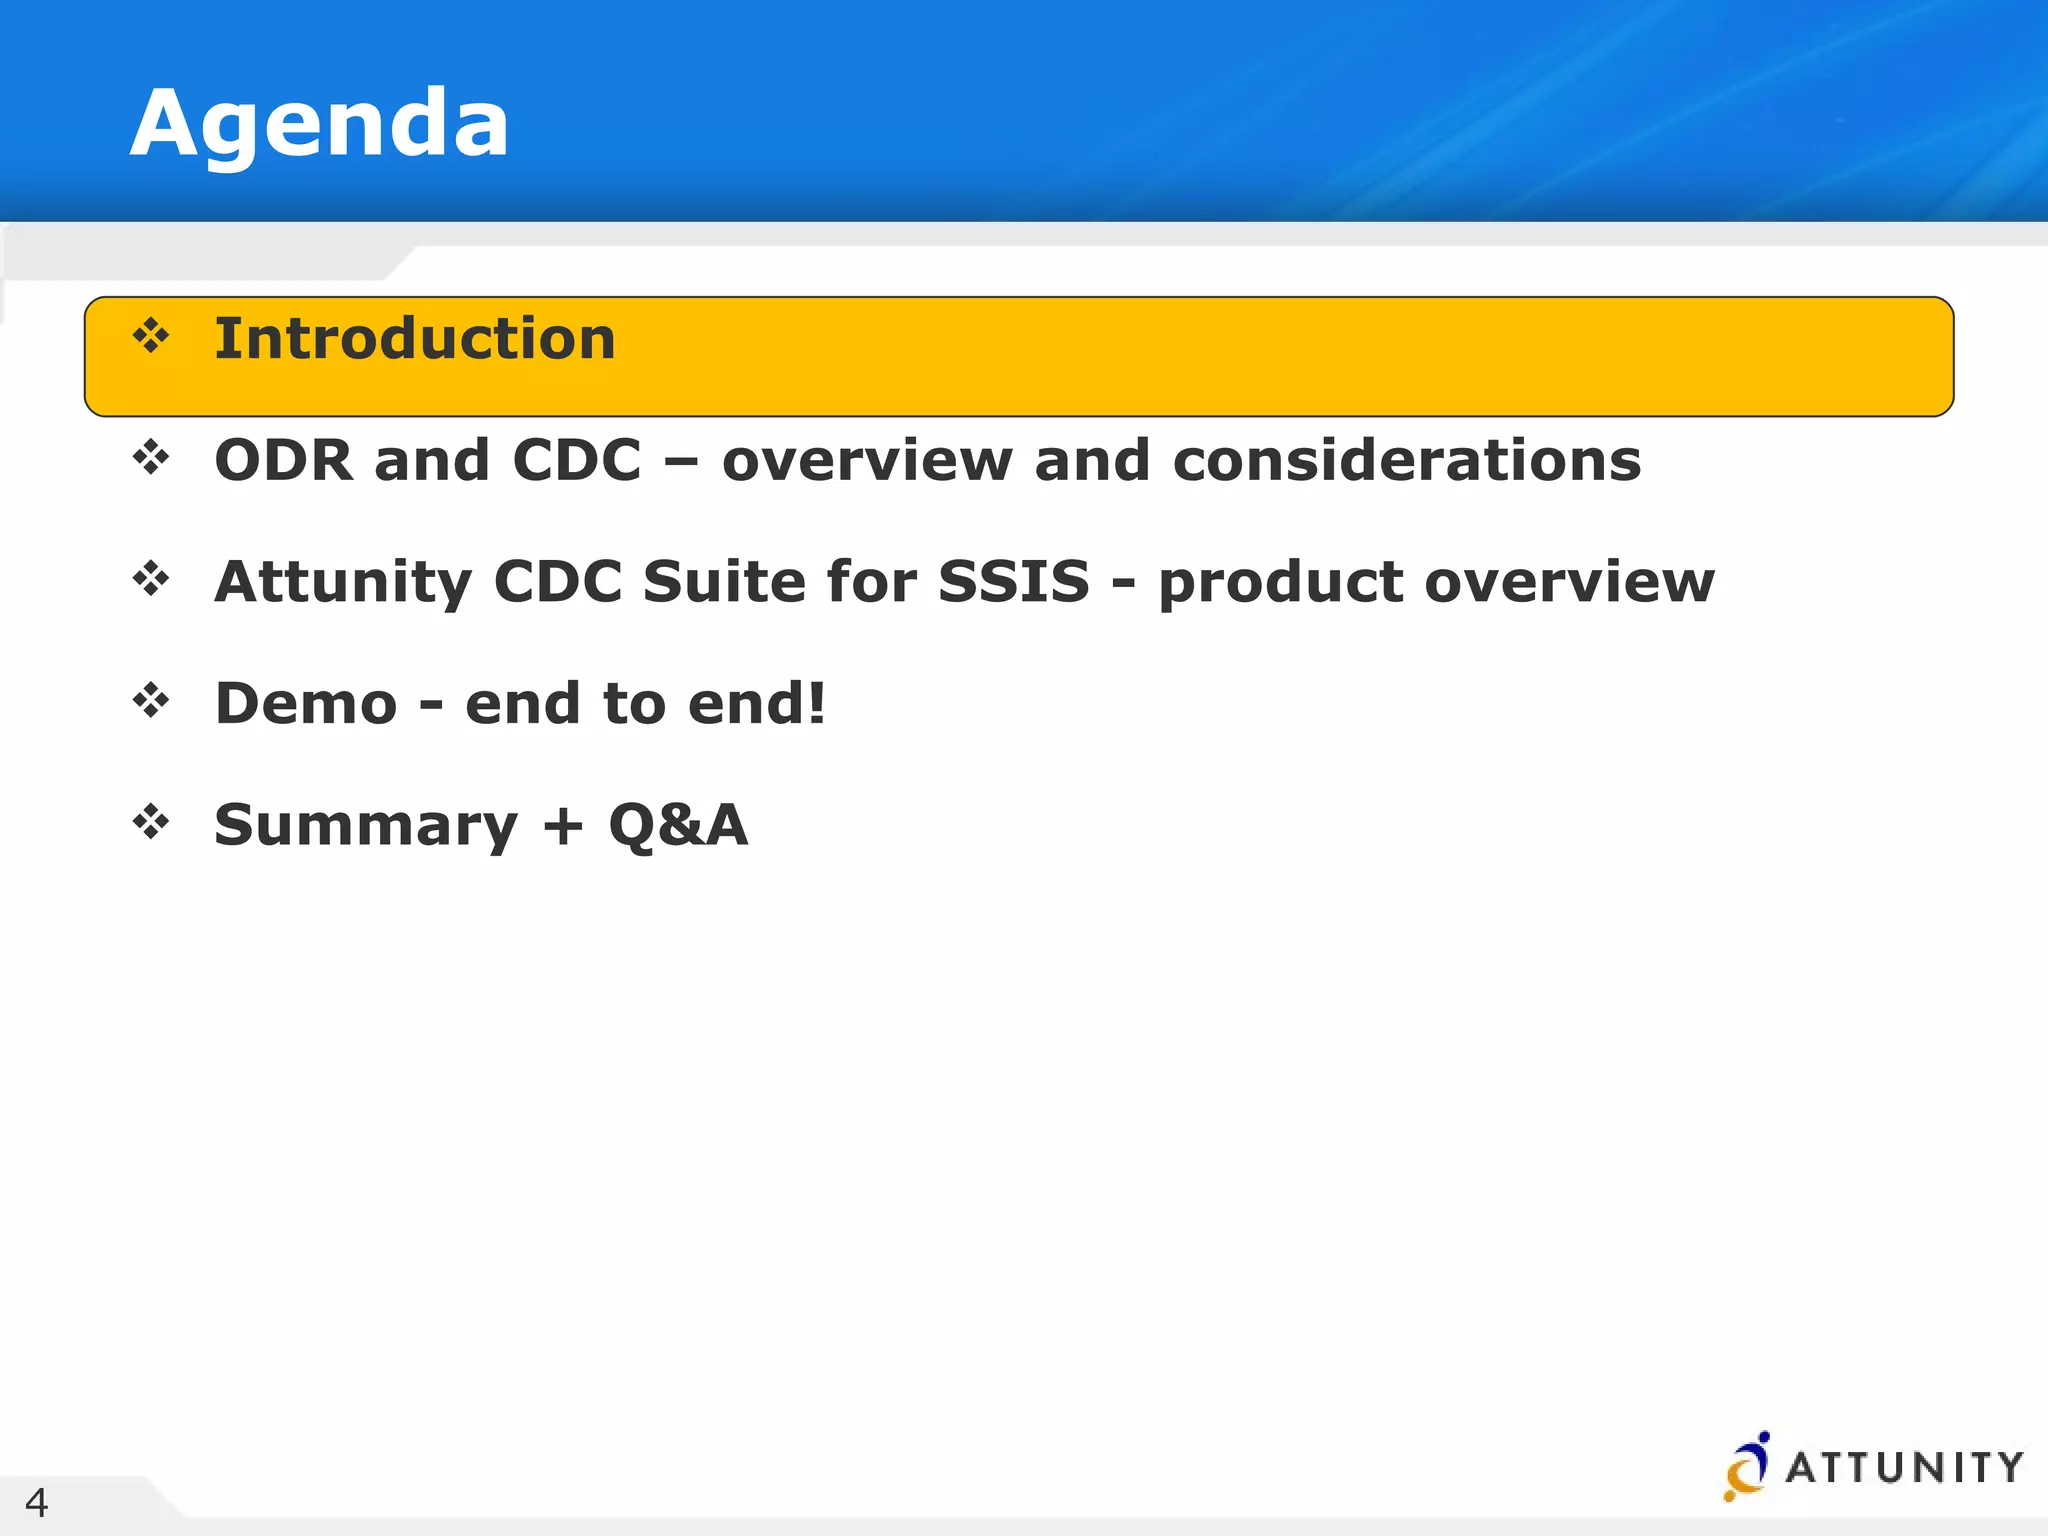Click the diamond bullet beside ODR and CDC
The width and height of the screenshot is (2048, 1536).
click(x=151, y=457)
